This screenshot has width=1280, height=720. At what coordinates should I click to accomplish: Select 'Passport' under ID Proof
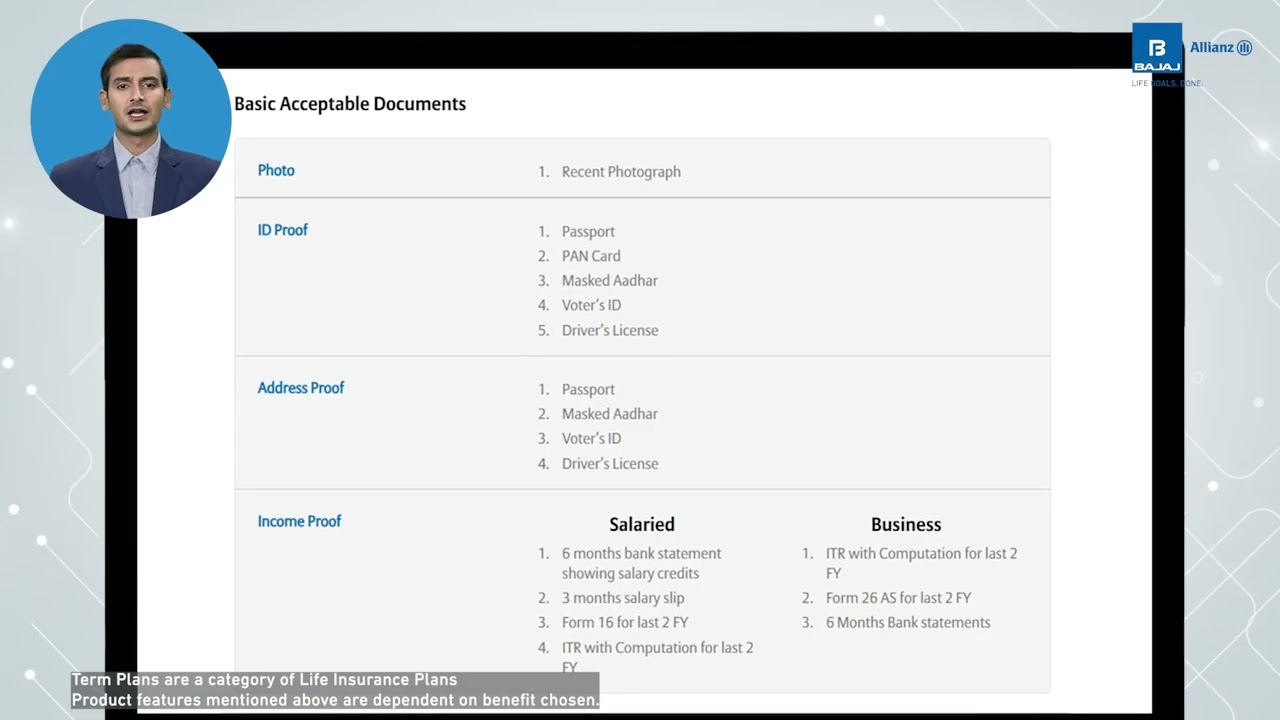click(588, 232)
